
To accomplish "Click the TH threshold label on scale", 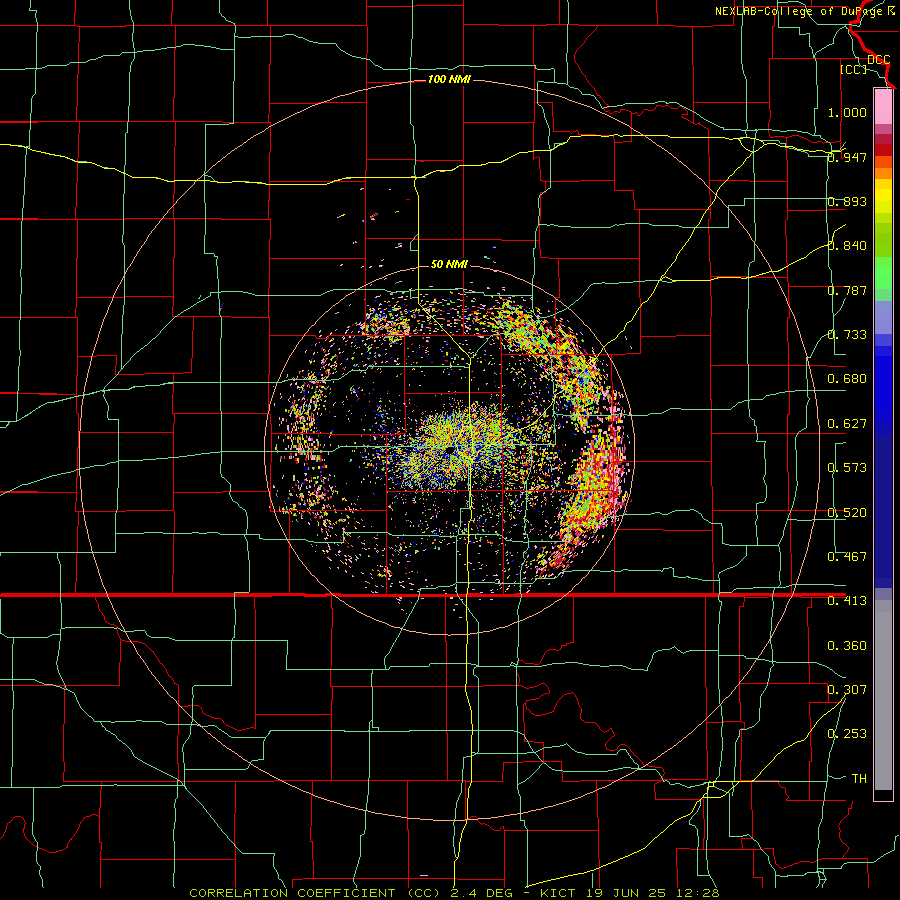I will pyautogui.click(x=859, y=779).
